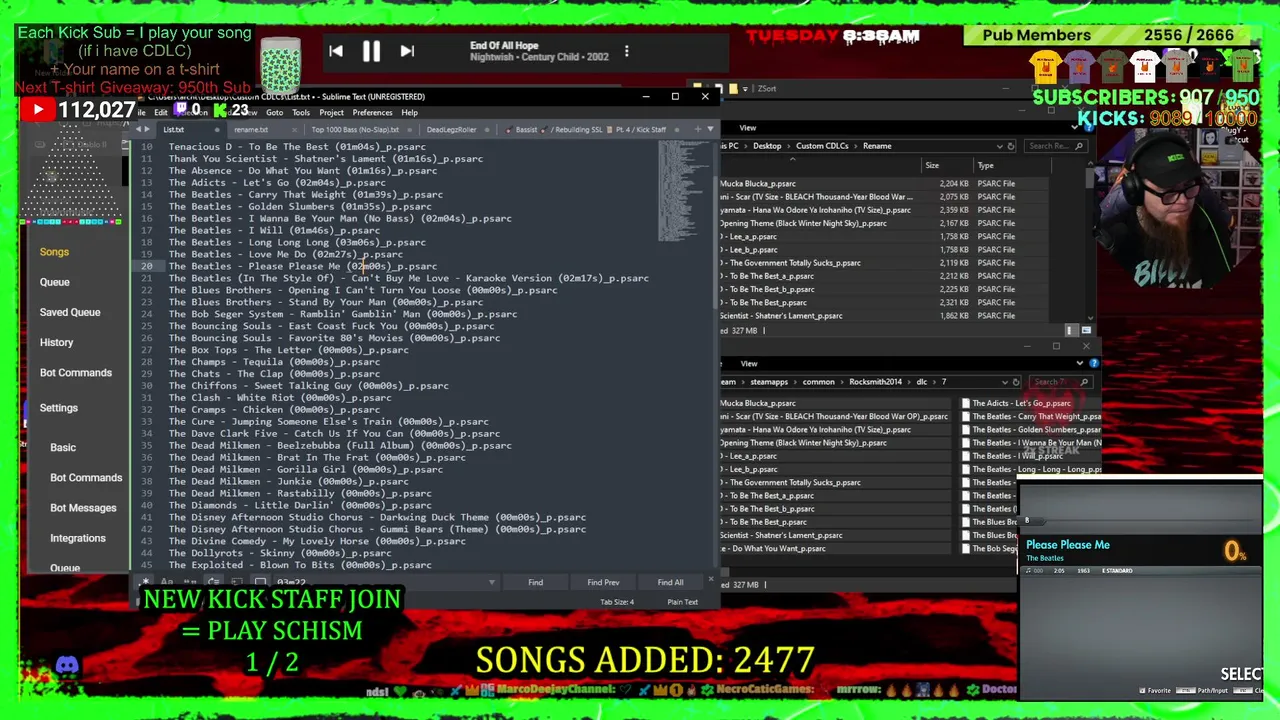Open Integrations in the sidebar
This screenshot has height=720, width=1280.
77,538
